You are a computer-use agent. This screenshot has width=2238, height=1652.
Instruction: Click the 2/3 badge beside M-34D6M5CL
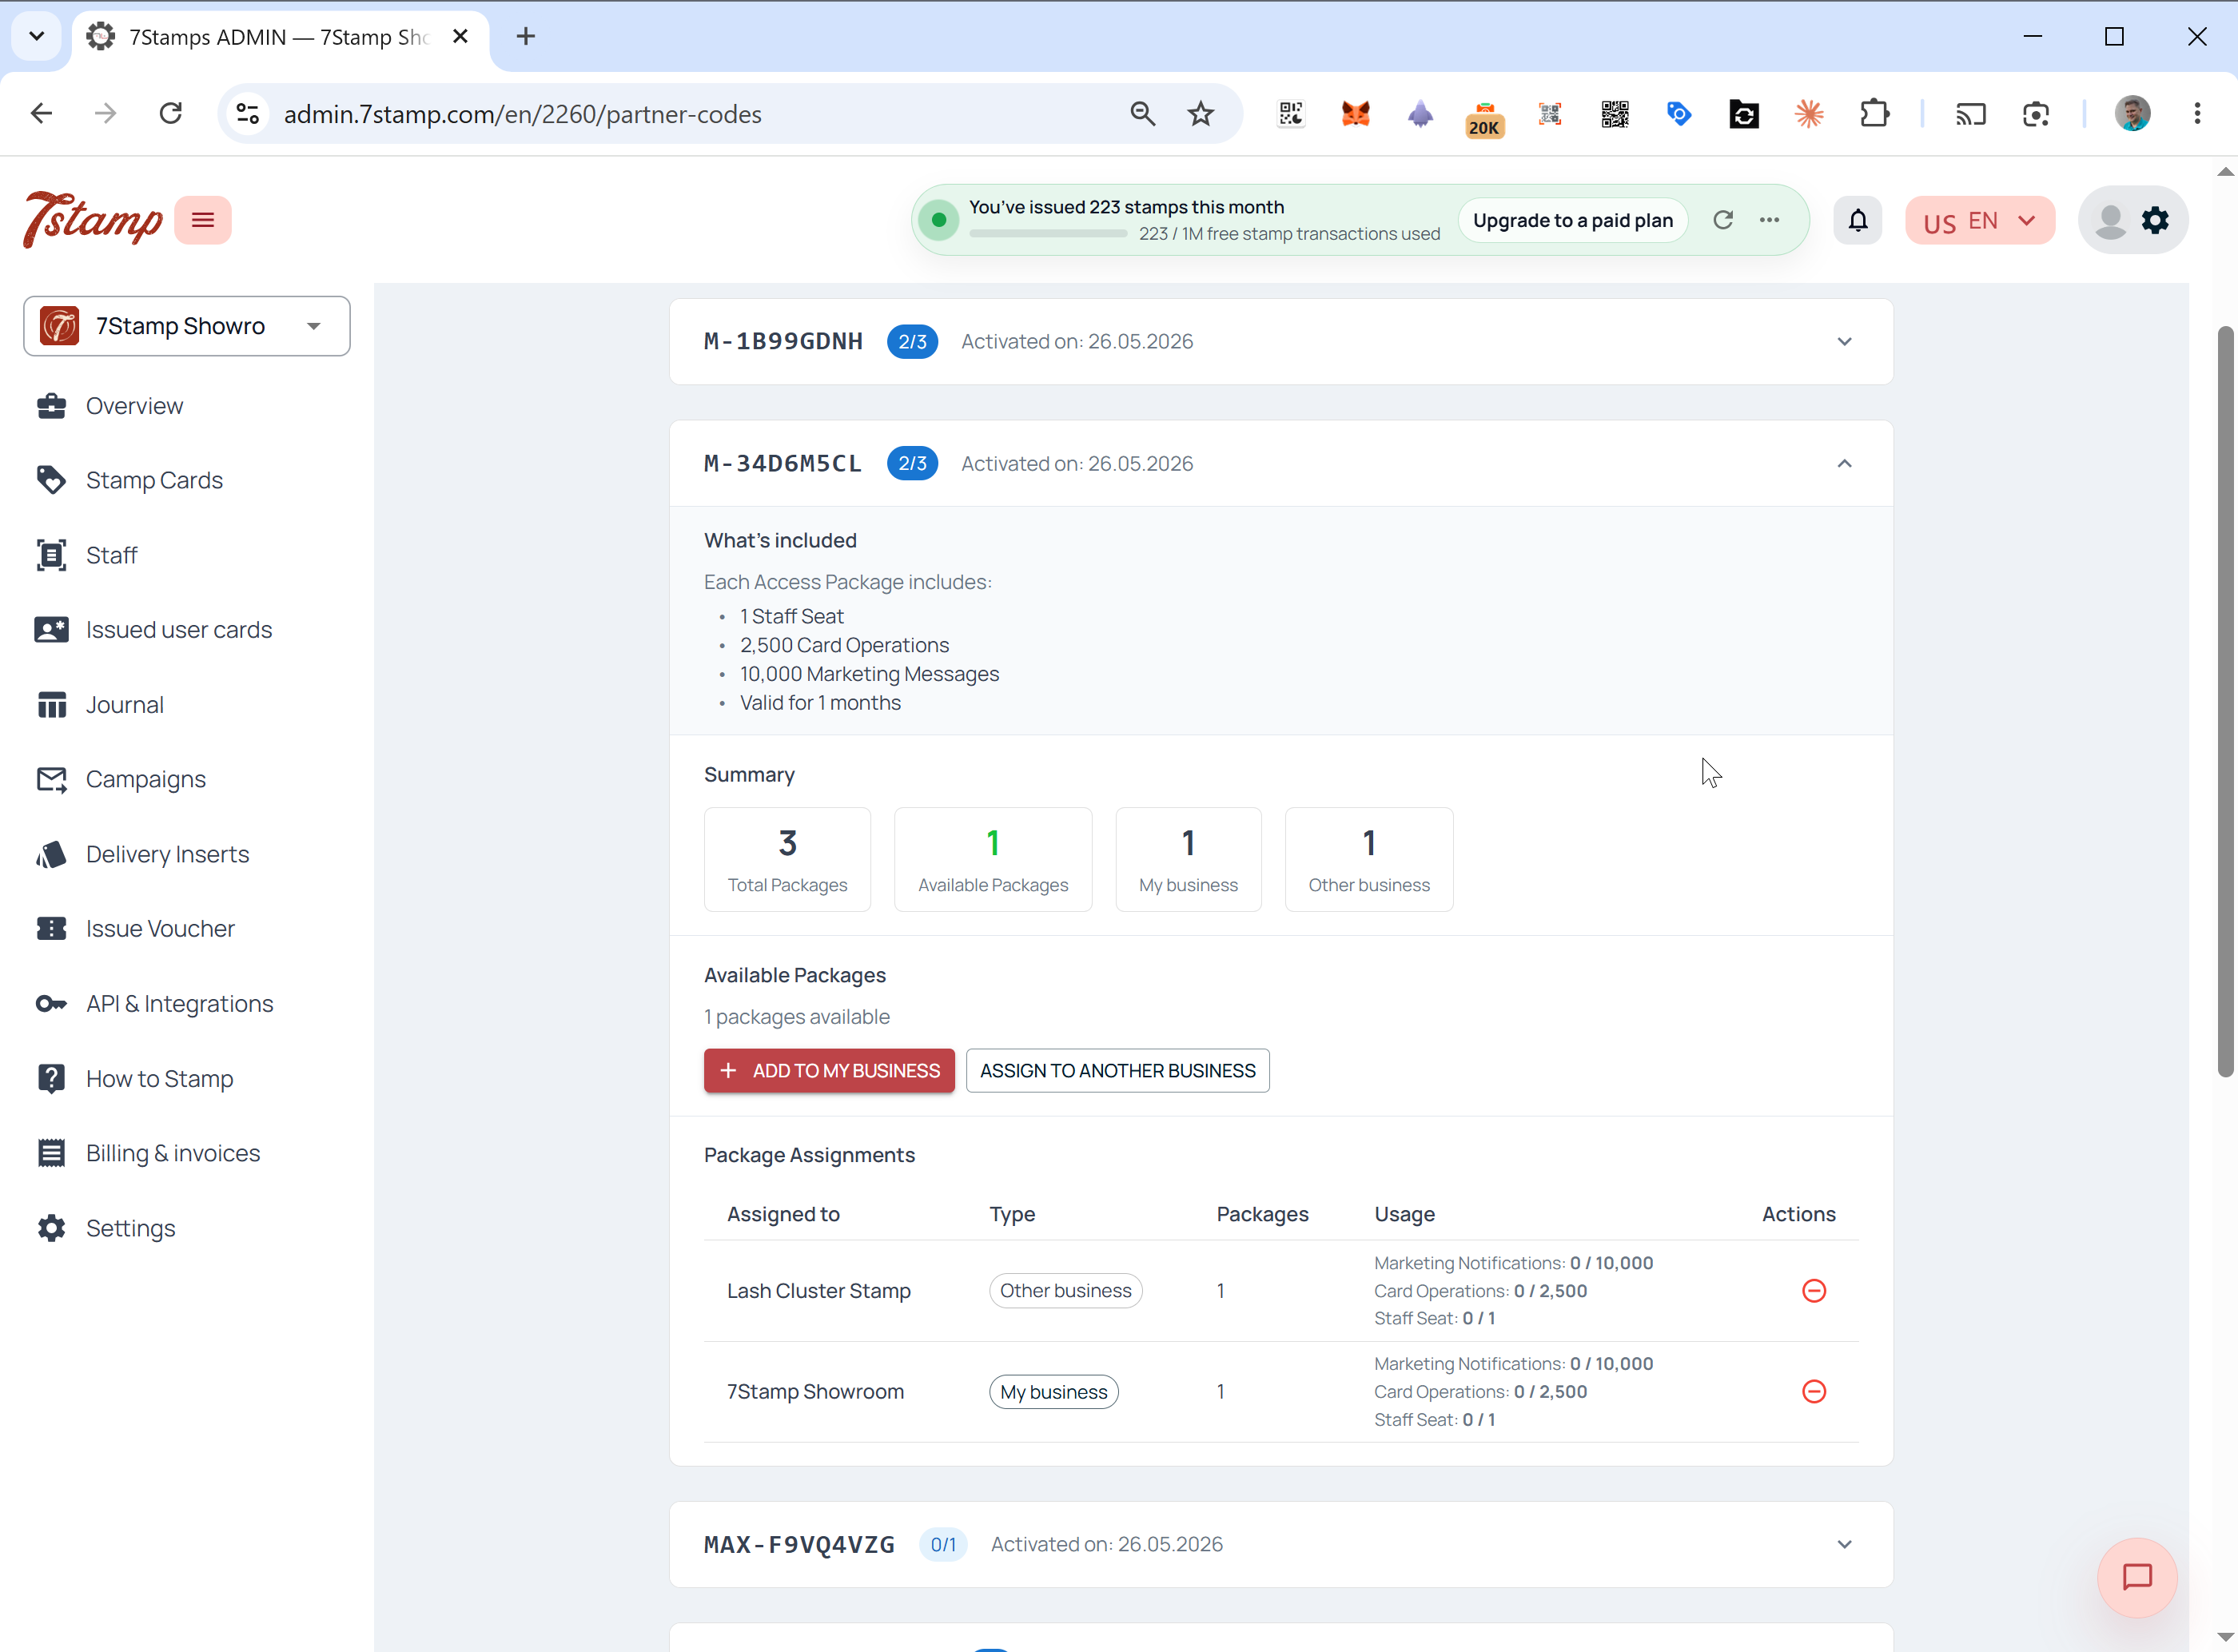tap(912, 464)
